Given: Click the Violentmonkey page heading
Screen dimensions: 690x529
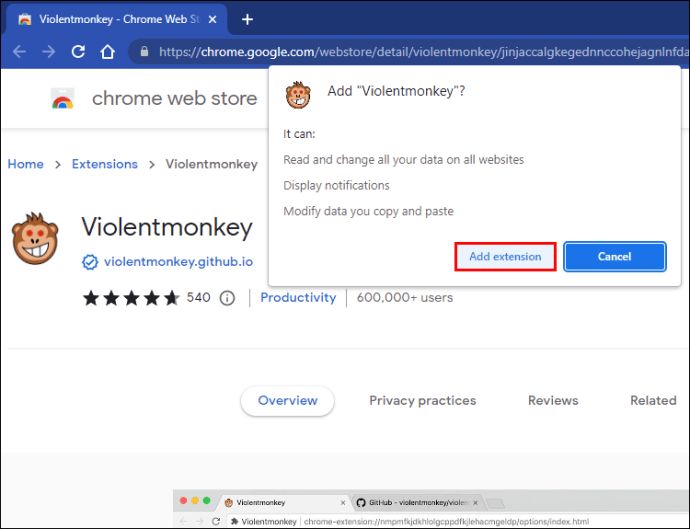Looking at the screenshot, I should tap(167, 228).
